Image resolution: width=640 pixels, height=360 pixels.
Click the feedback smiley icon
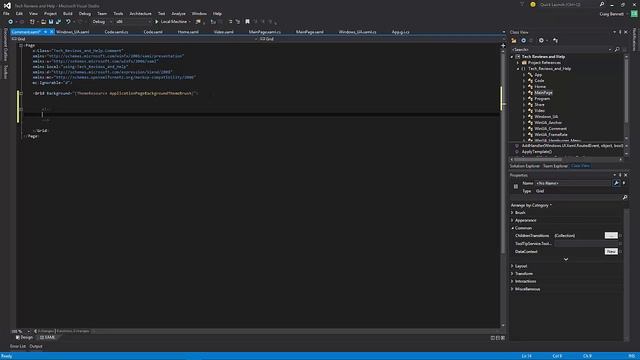click(x=533, y=4)
